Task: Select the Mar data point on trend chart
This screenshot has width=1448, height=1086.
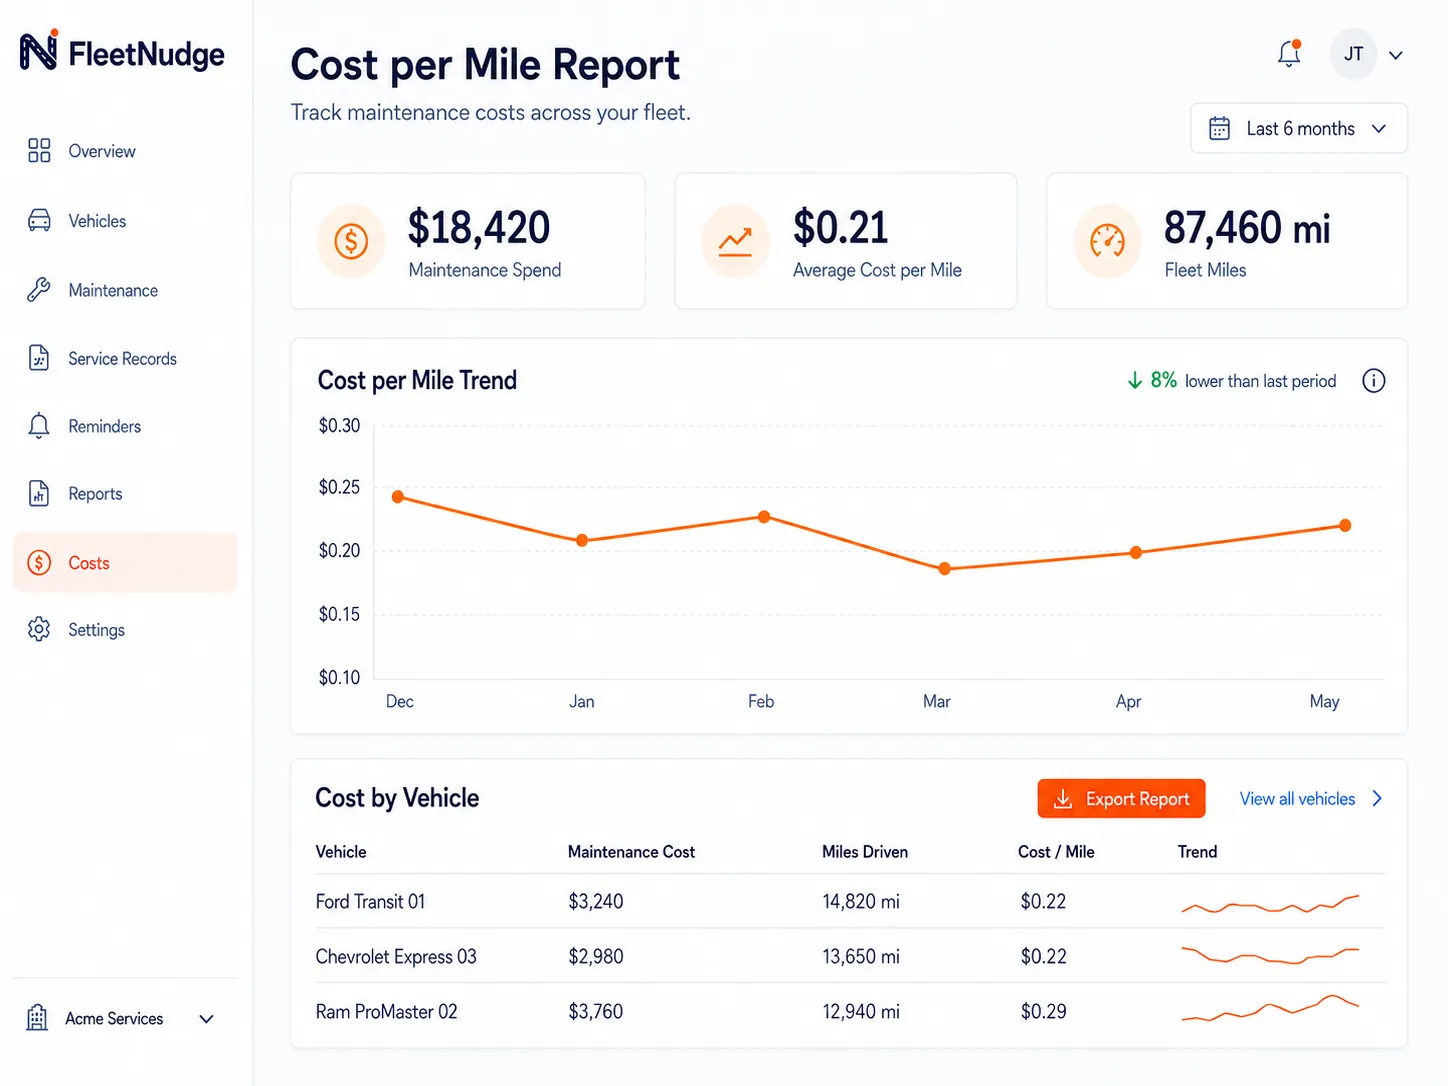Action: (944, 569)
